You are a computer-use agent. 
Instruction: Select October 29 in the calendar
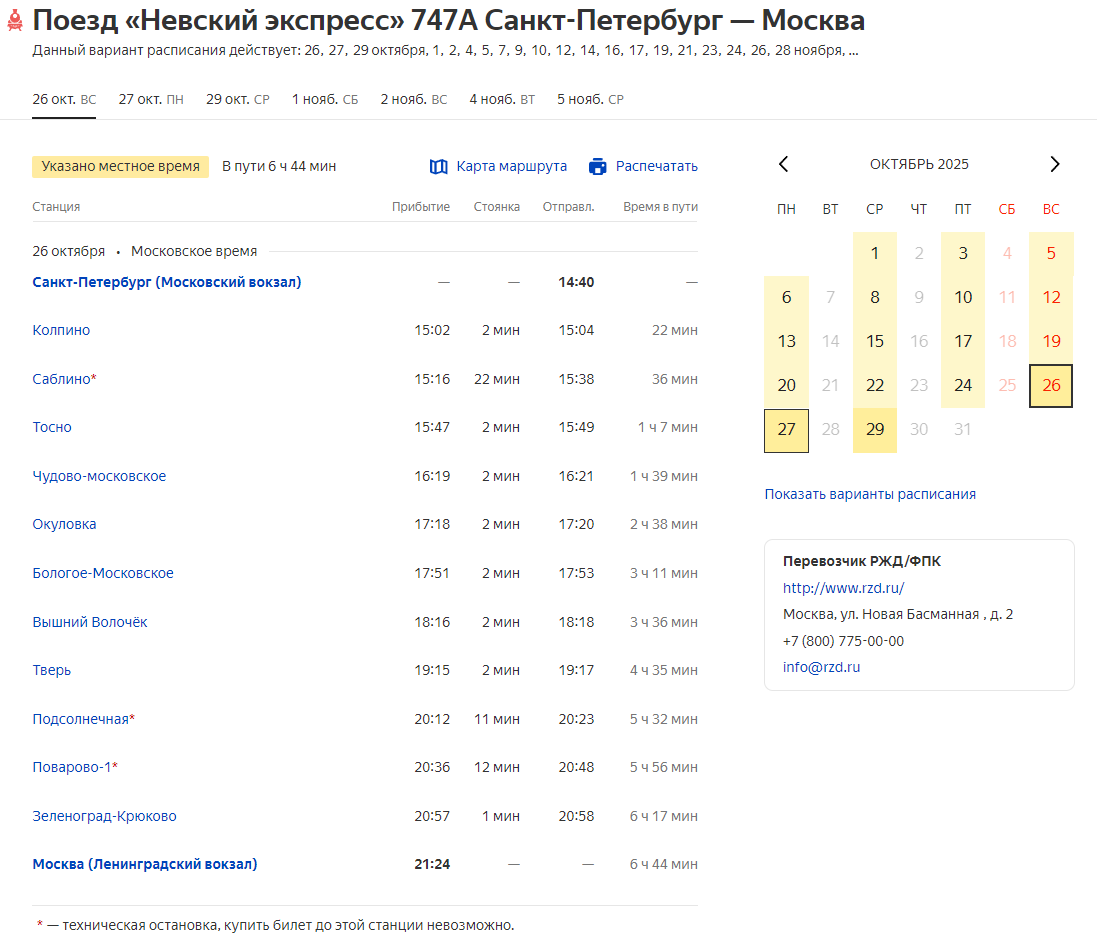click(874, 429)
